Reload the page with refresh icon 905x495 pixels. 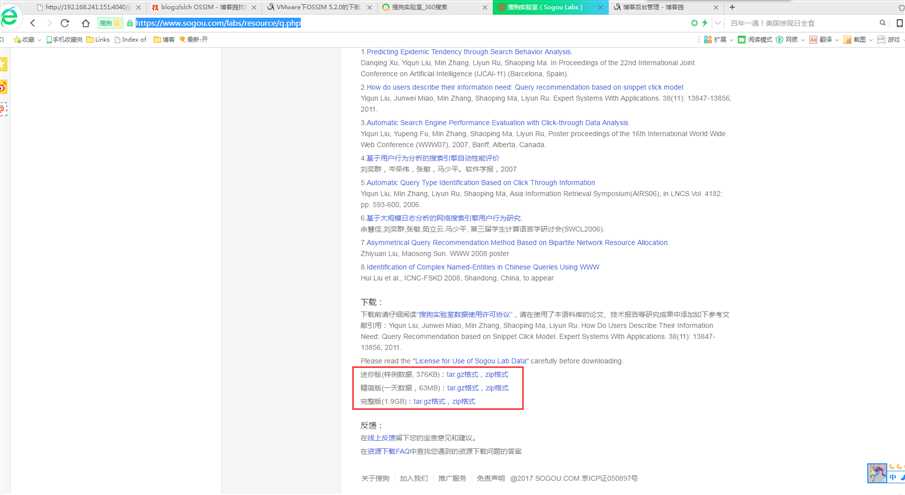[x=65, y=23]
